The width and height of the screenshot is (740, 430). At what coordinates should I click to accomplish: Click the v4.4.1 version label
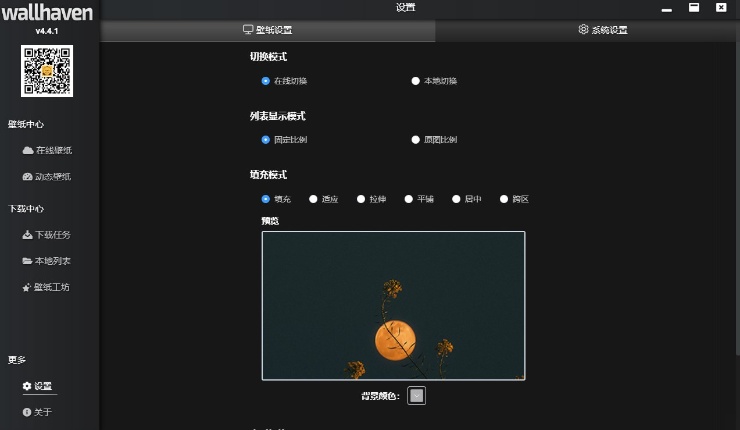point(47,31)
